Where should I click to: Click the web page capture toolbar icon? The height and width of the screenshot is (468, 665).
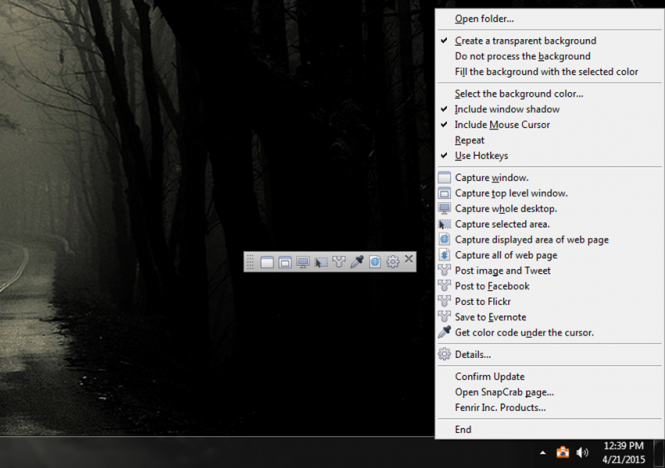click(375, 262)
